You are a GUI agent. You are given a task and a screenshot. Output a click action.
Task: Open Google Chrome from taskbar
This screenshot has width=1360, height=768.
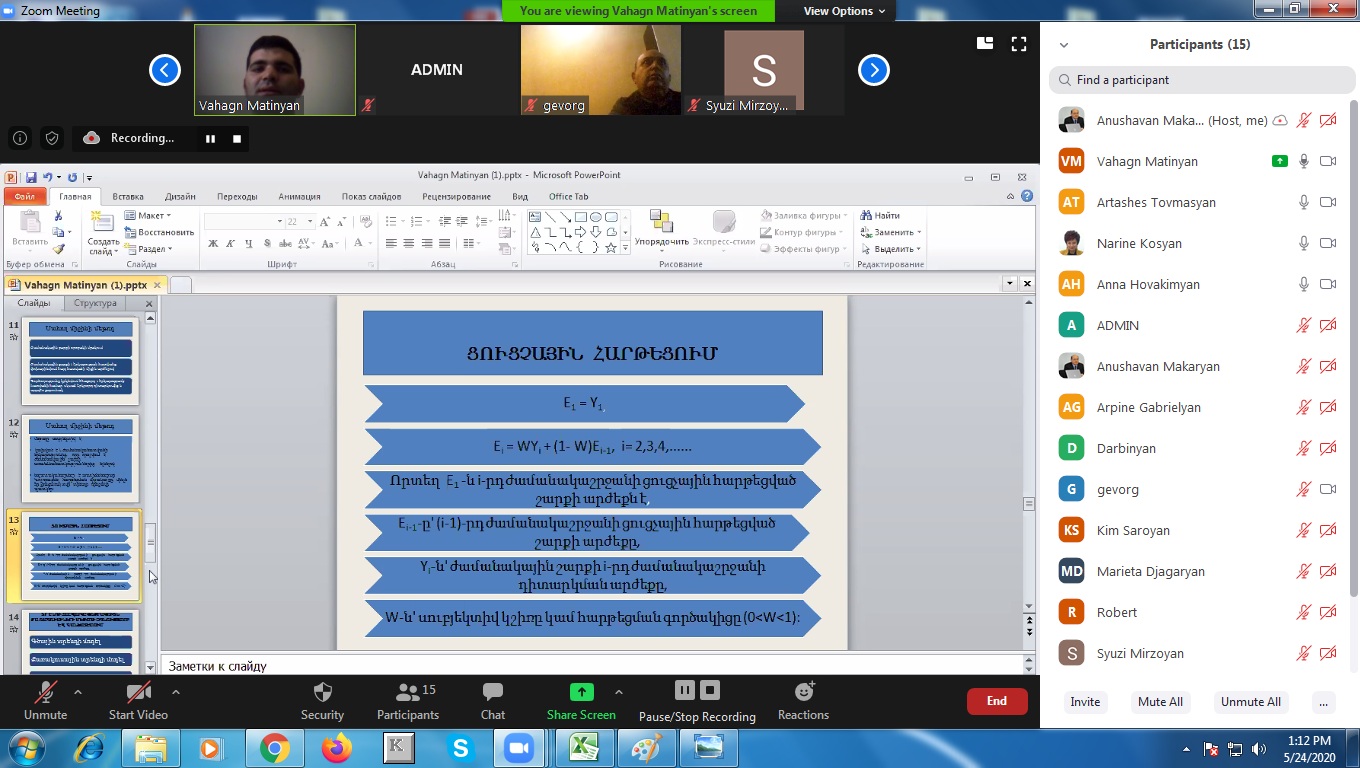(x=274, y=747)
